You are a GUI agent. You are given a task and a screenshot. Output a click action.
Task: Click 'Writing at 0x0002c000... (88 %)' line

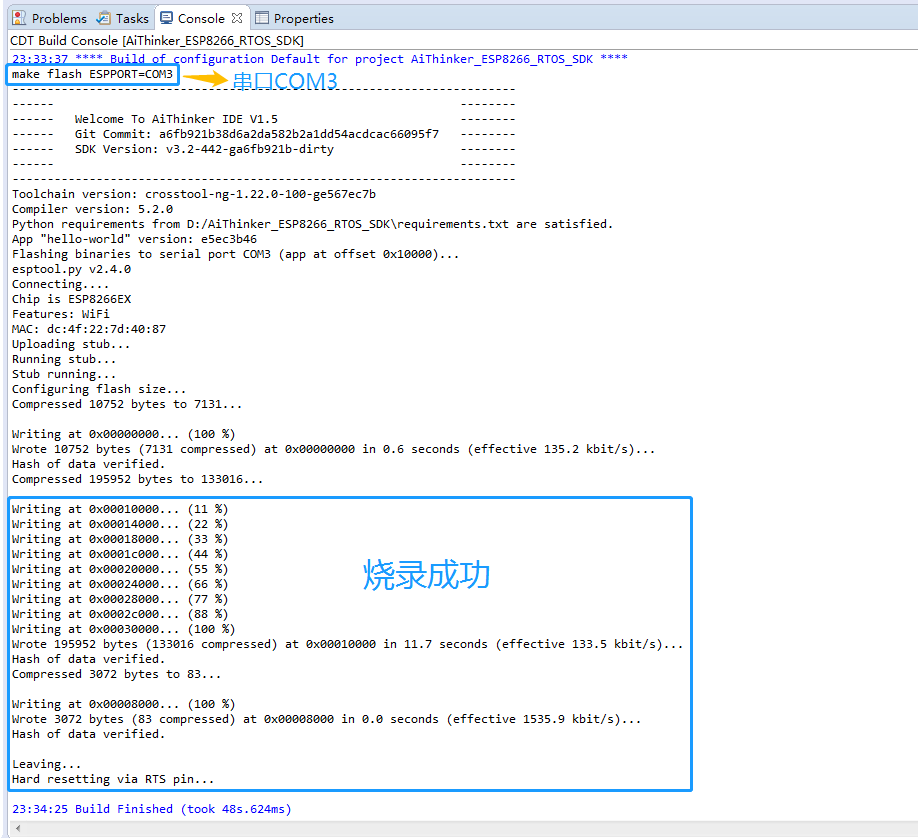[120, 614]
